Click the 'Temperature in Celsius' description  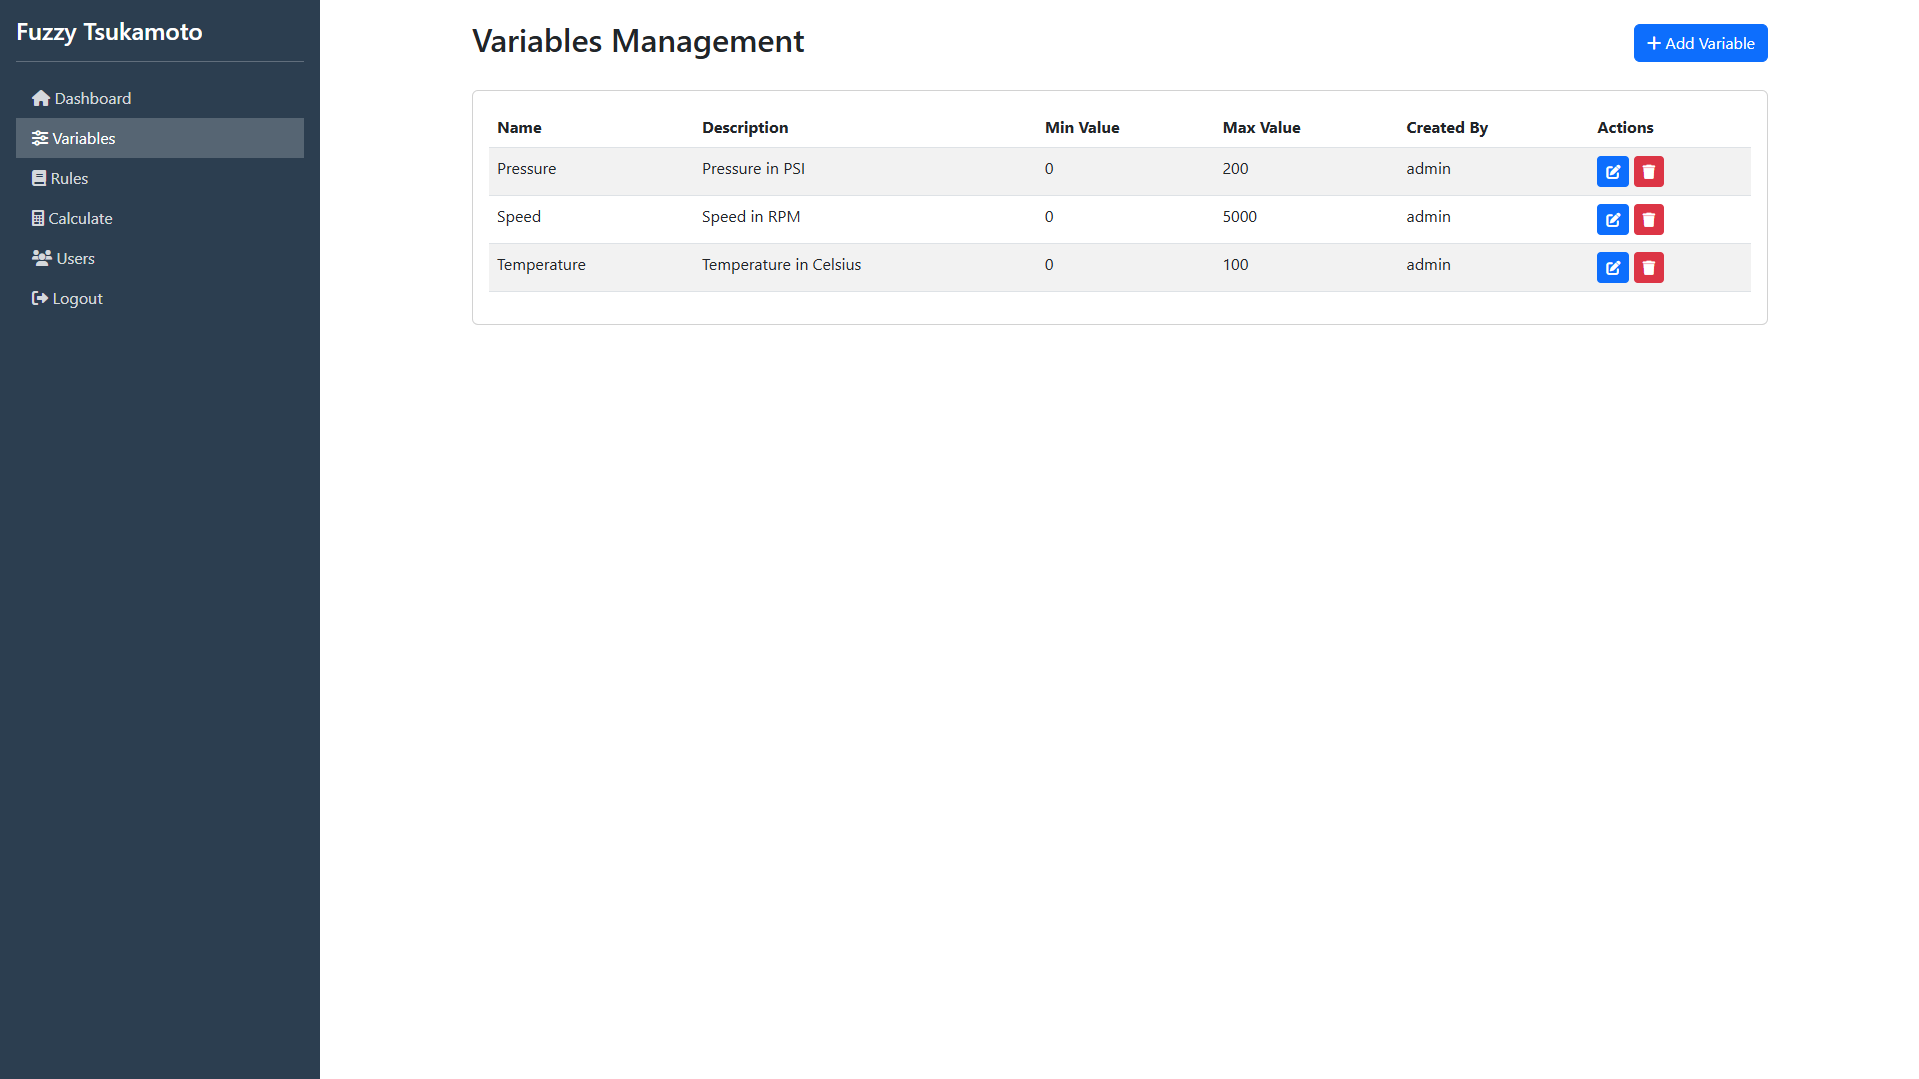coord(781,265)
